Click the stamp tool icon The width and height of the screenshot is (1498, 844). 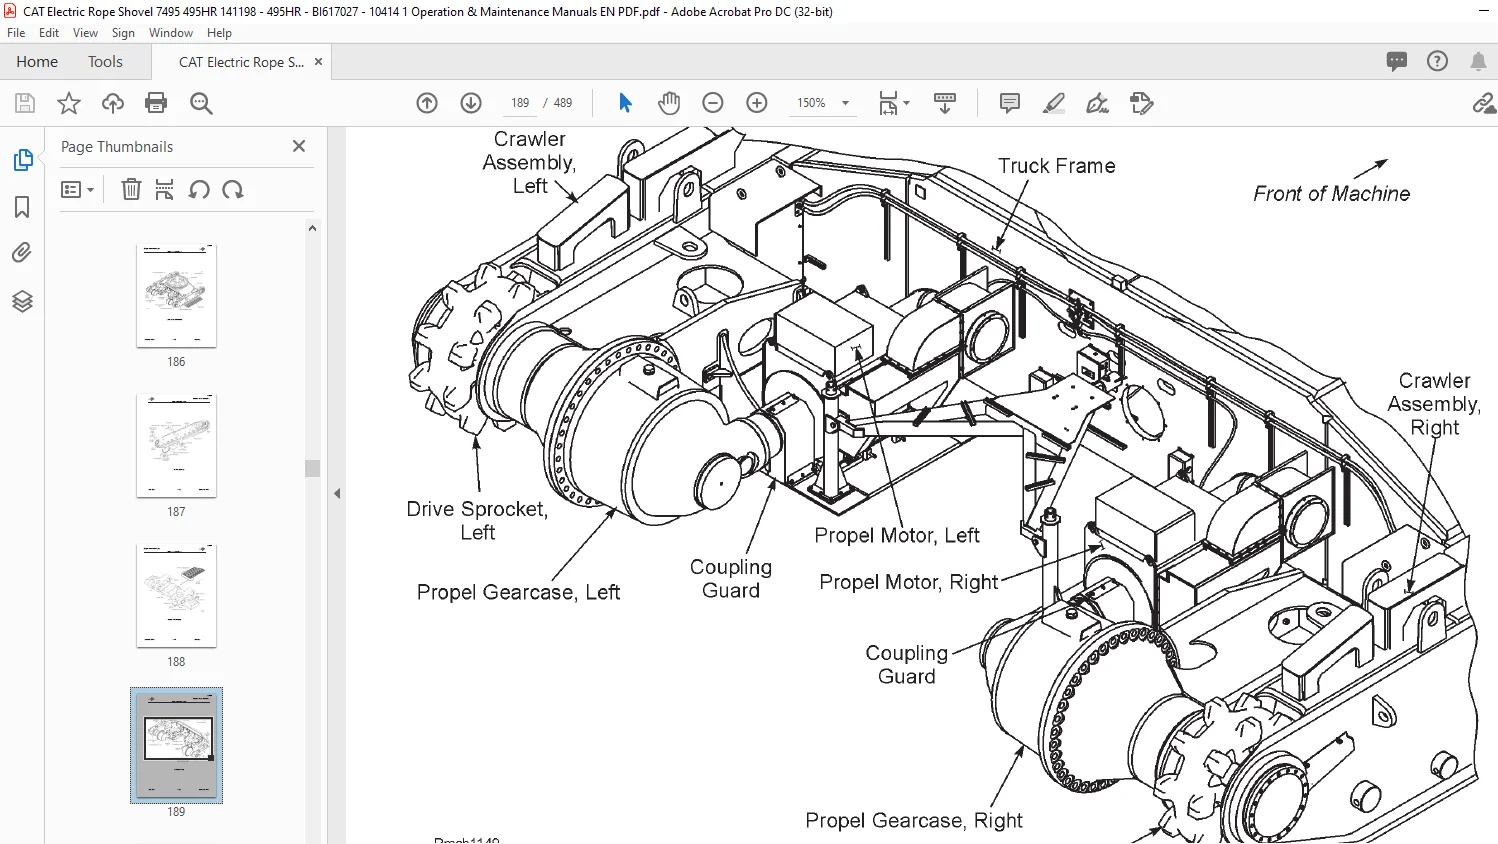(1141, 103)
